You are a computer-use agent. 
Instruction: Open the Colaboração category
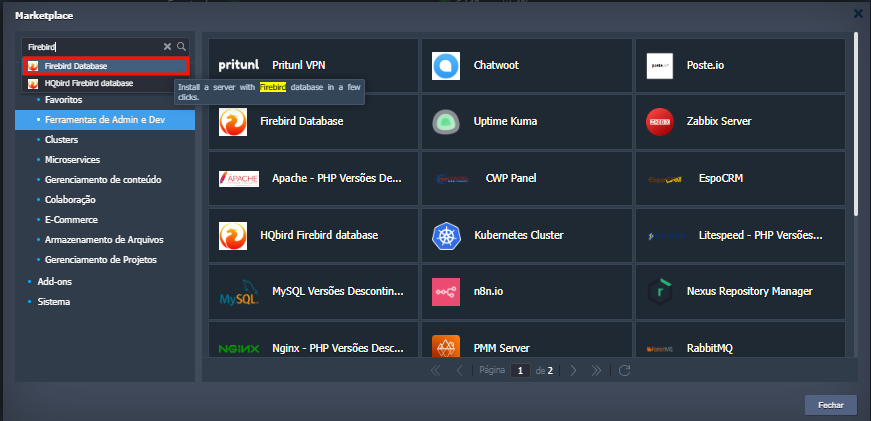click(x=70, y=200)
